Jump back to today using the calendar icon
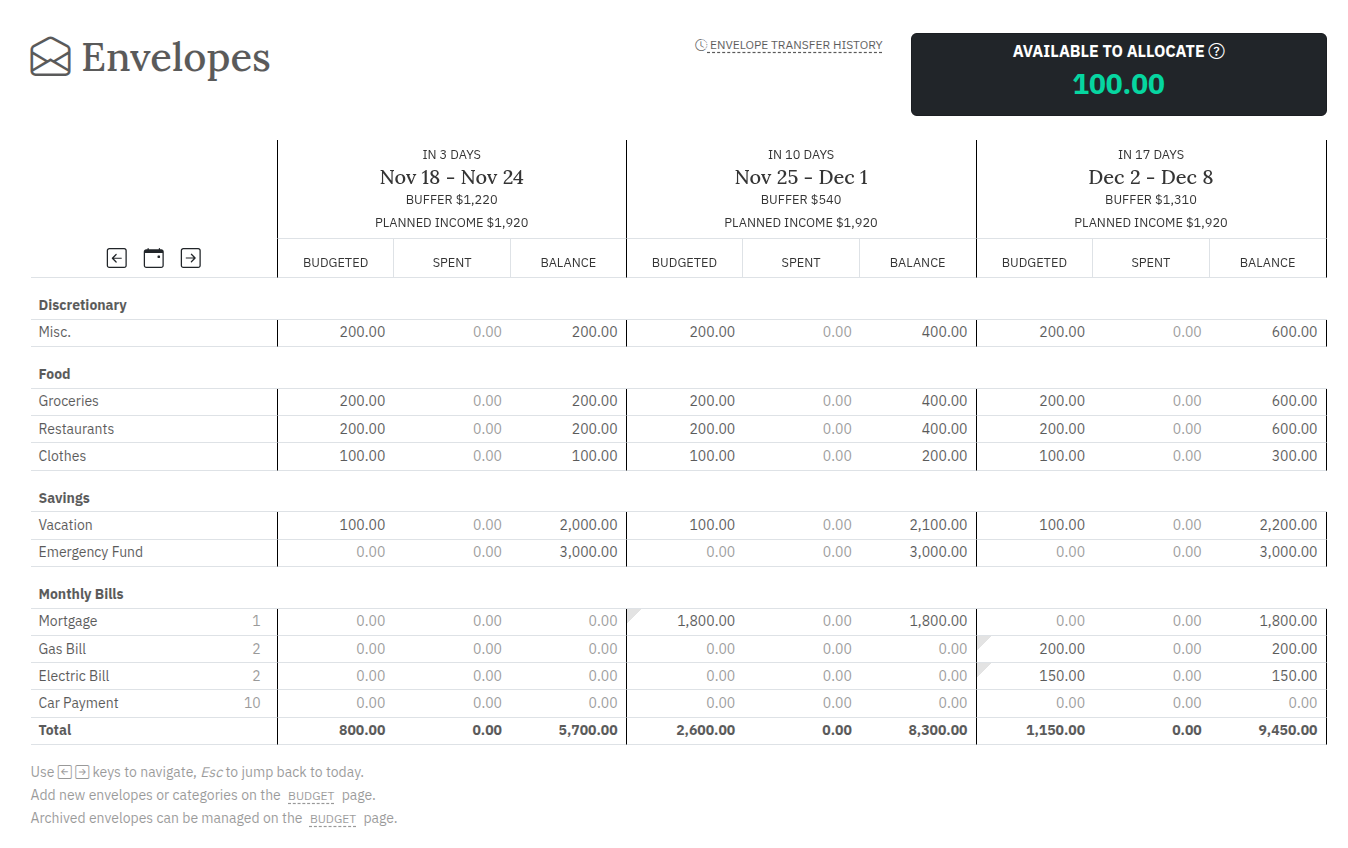Viewport: 1348px width, 848px height. pos(153,257)
